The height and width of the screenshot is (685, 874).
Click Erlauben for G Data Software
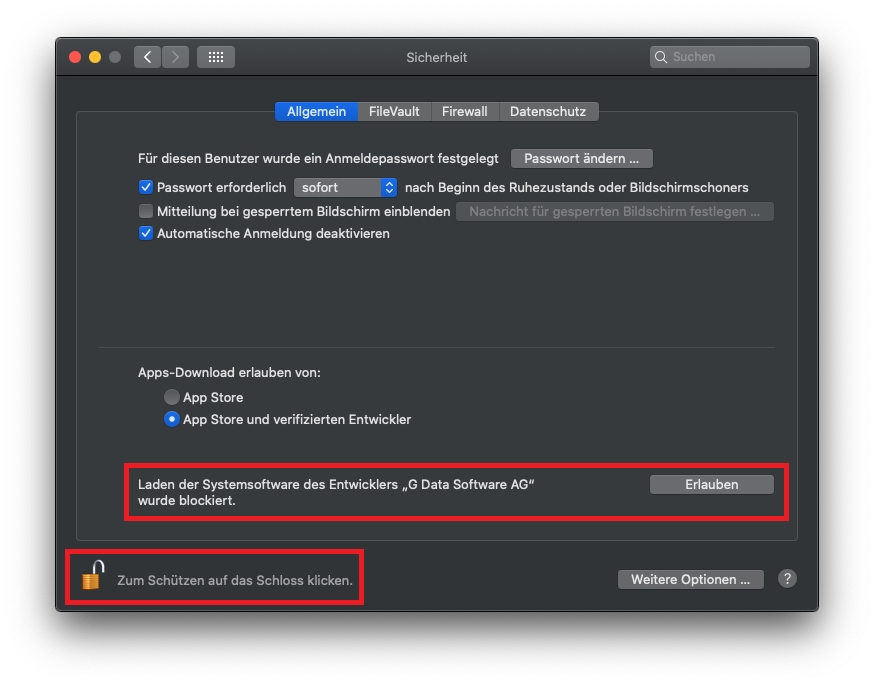[711, 484]
